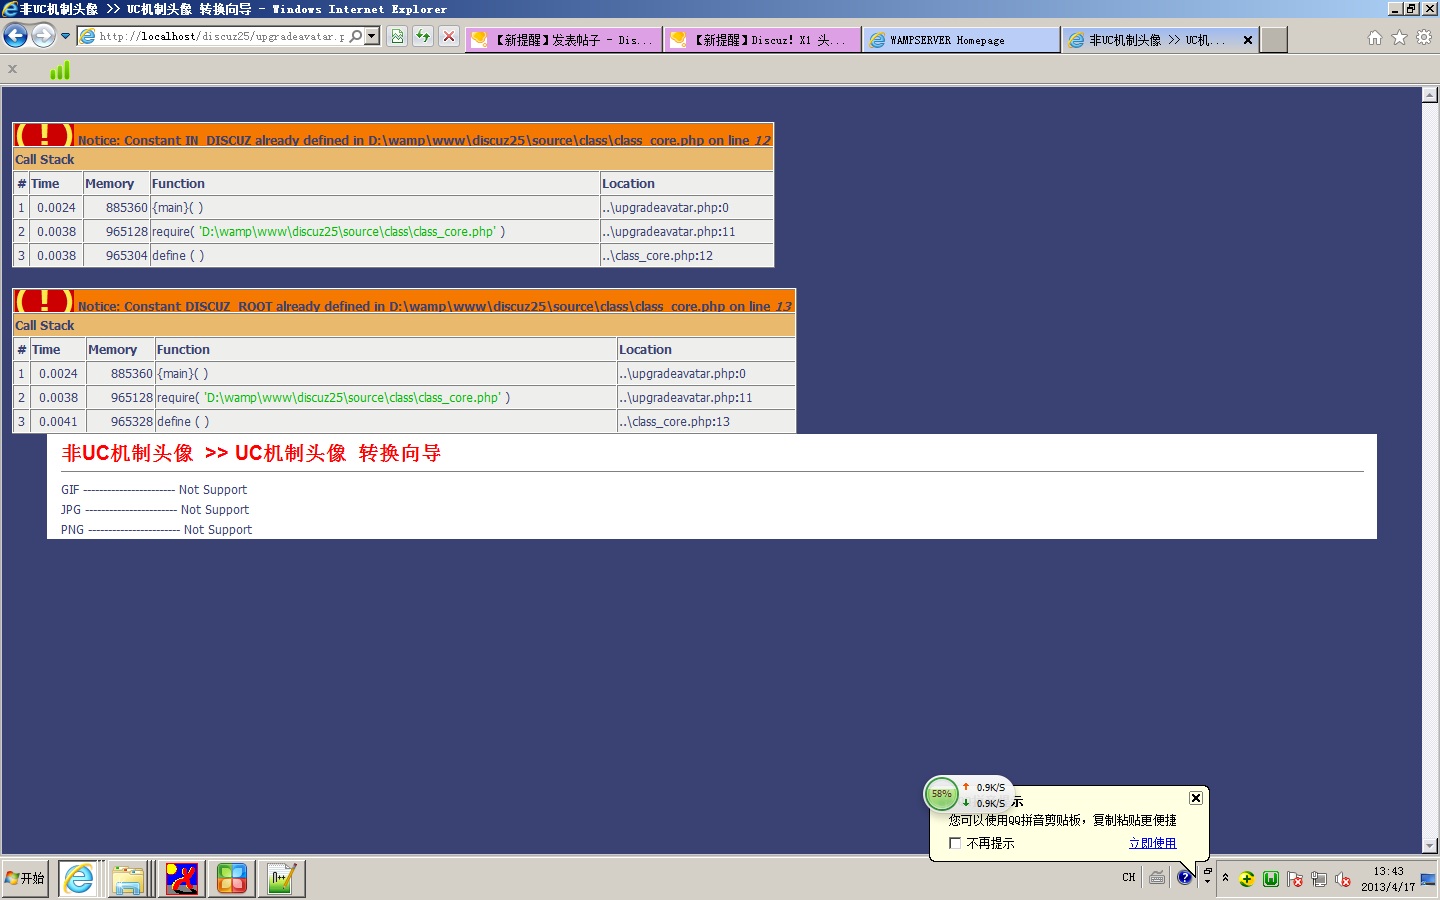
Task: Click the time value 0.0041
Action: pos(58,422)
